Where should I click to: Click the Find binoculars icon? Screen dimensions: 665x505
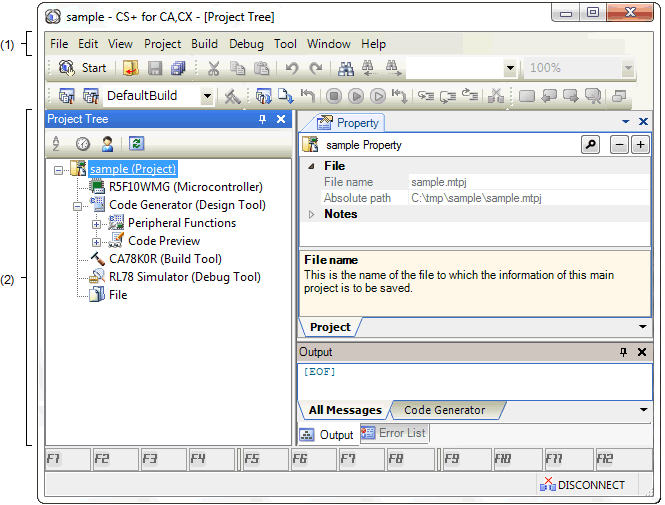pos(346,68)
